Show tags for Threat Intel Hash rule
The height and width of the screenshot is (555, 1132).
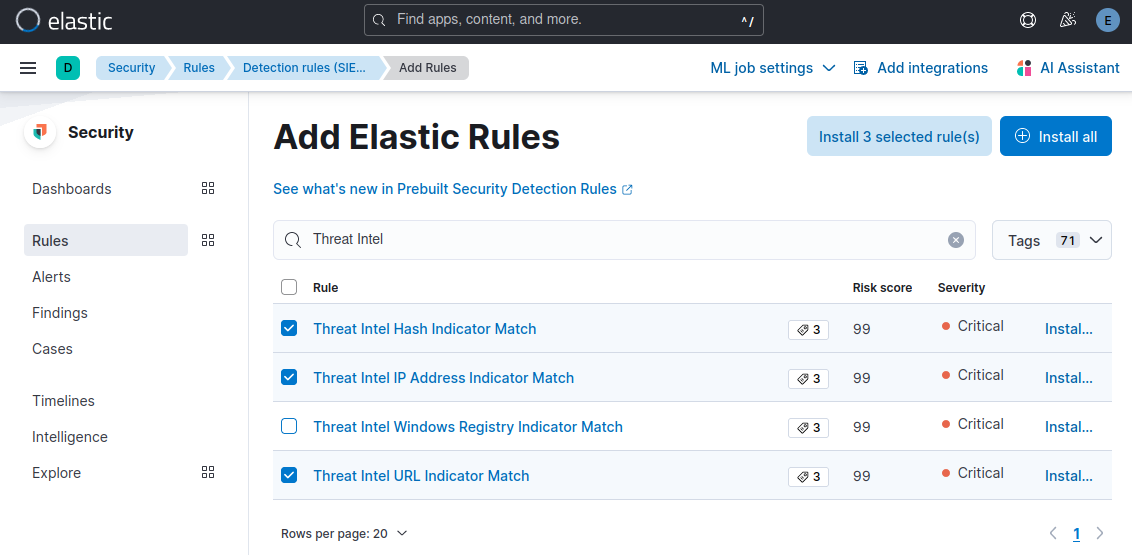808,330
